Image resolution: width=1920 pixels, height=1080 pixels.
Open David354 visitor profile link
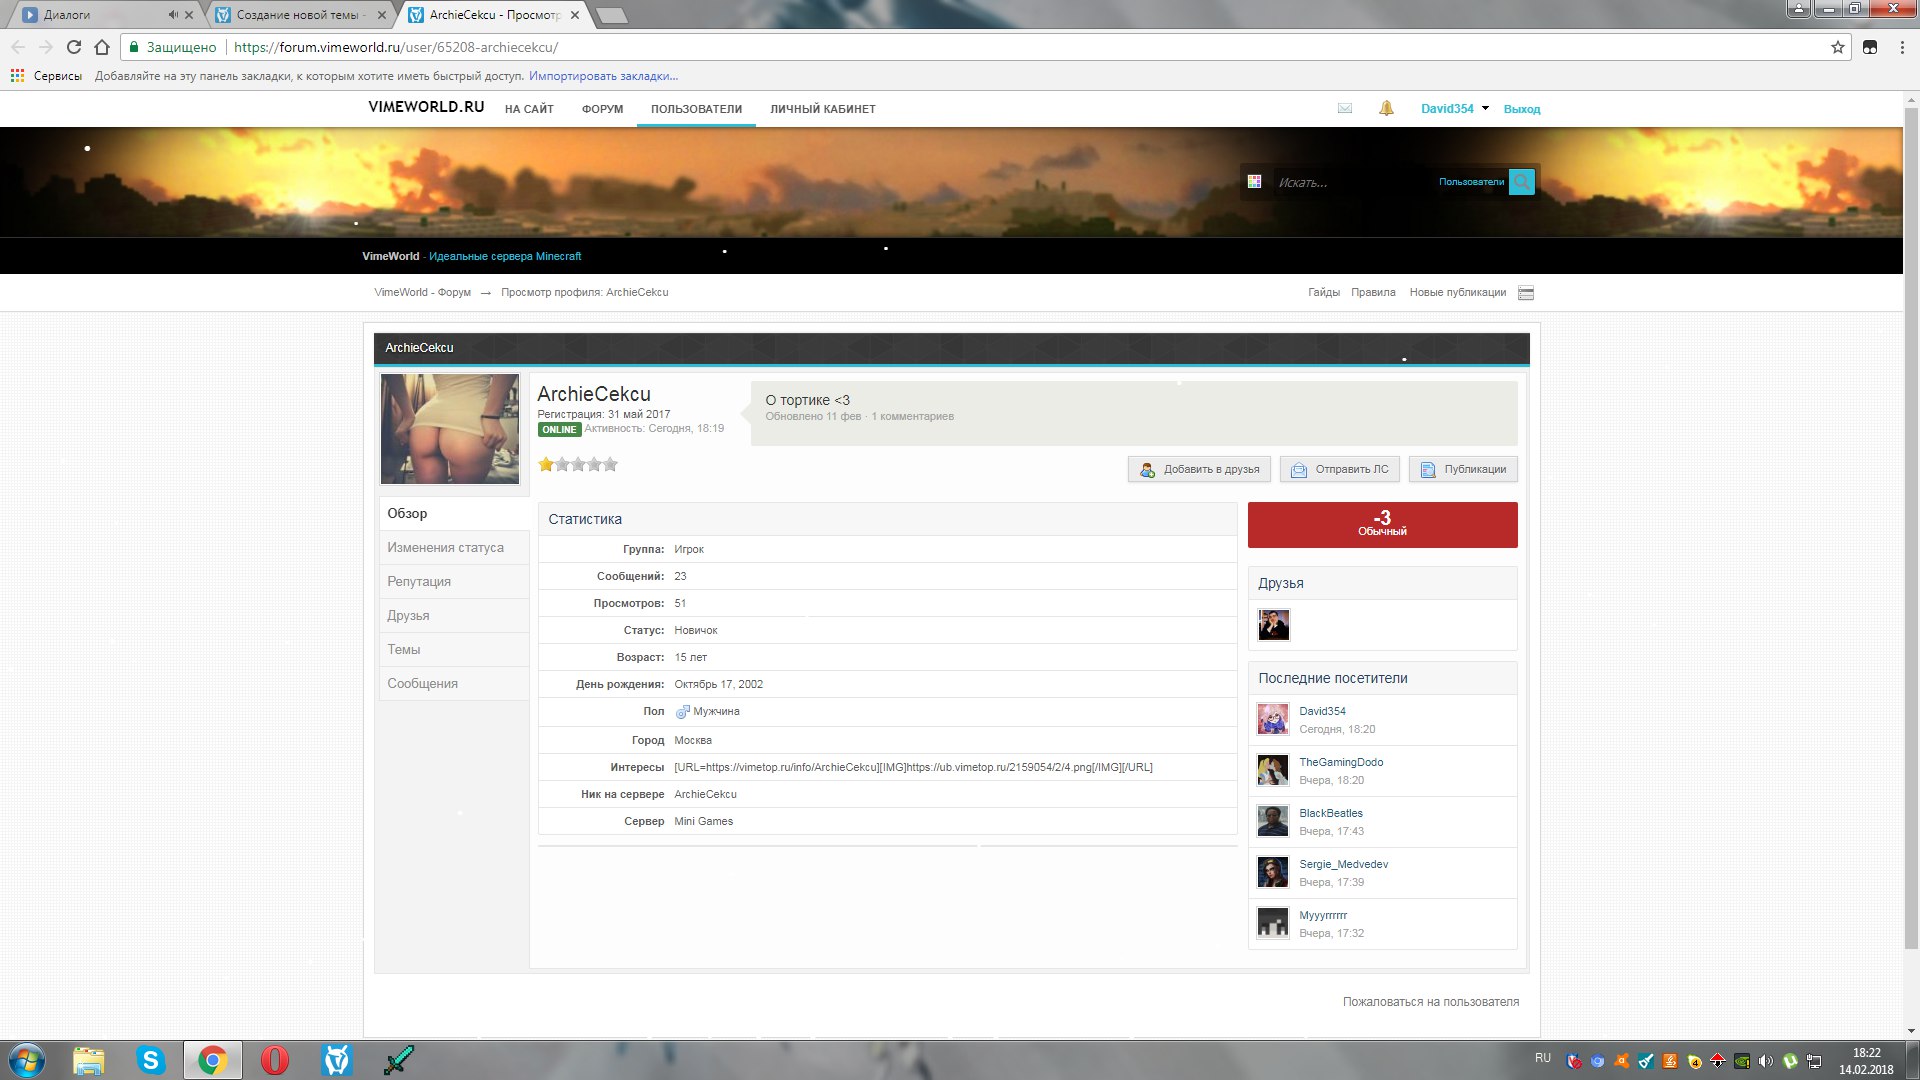(x=1322, y=711)
